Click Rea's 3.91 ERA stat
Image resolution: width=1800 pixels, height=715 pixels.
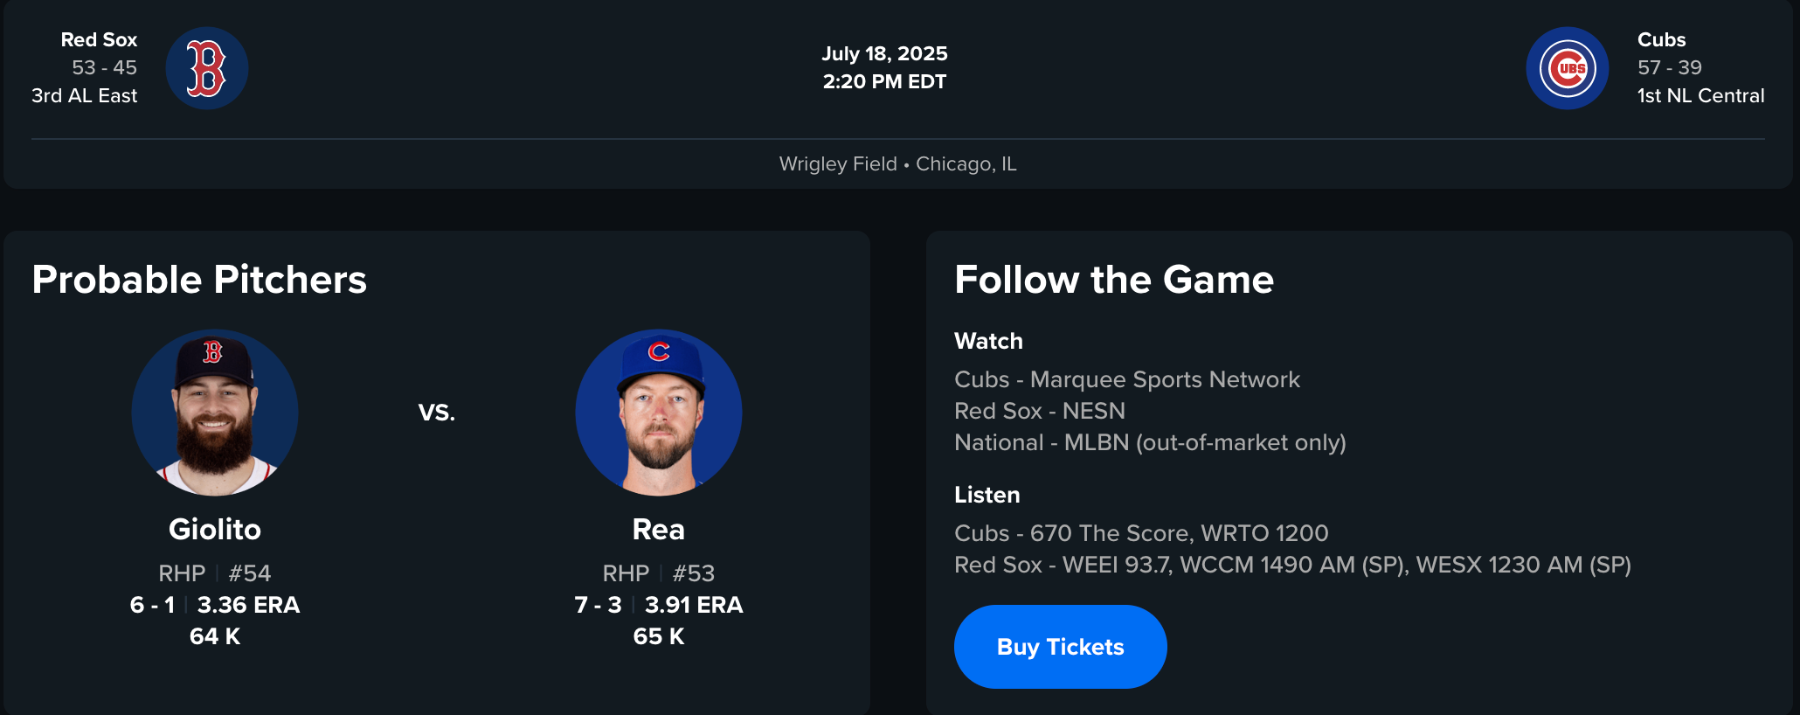coord(693,605)
